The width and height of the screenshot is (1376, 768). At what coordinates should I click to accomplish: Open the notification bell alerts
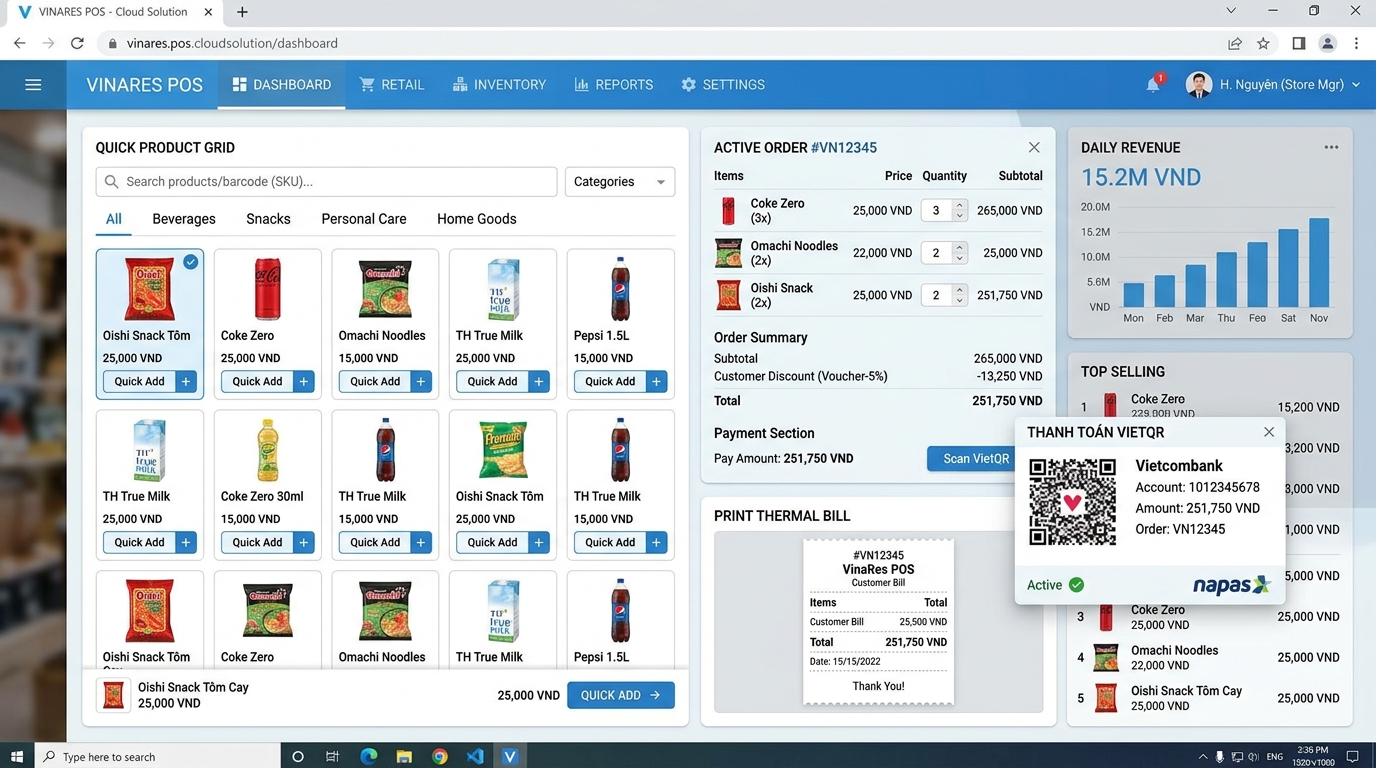1153,85
